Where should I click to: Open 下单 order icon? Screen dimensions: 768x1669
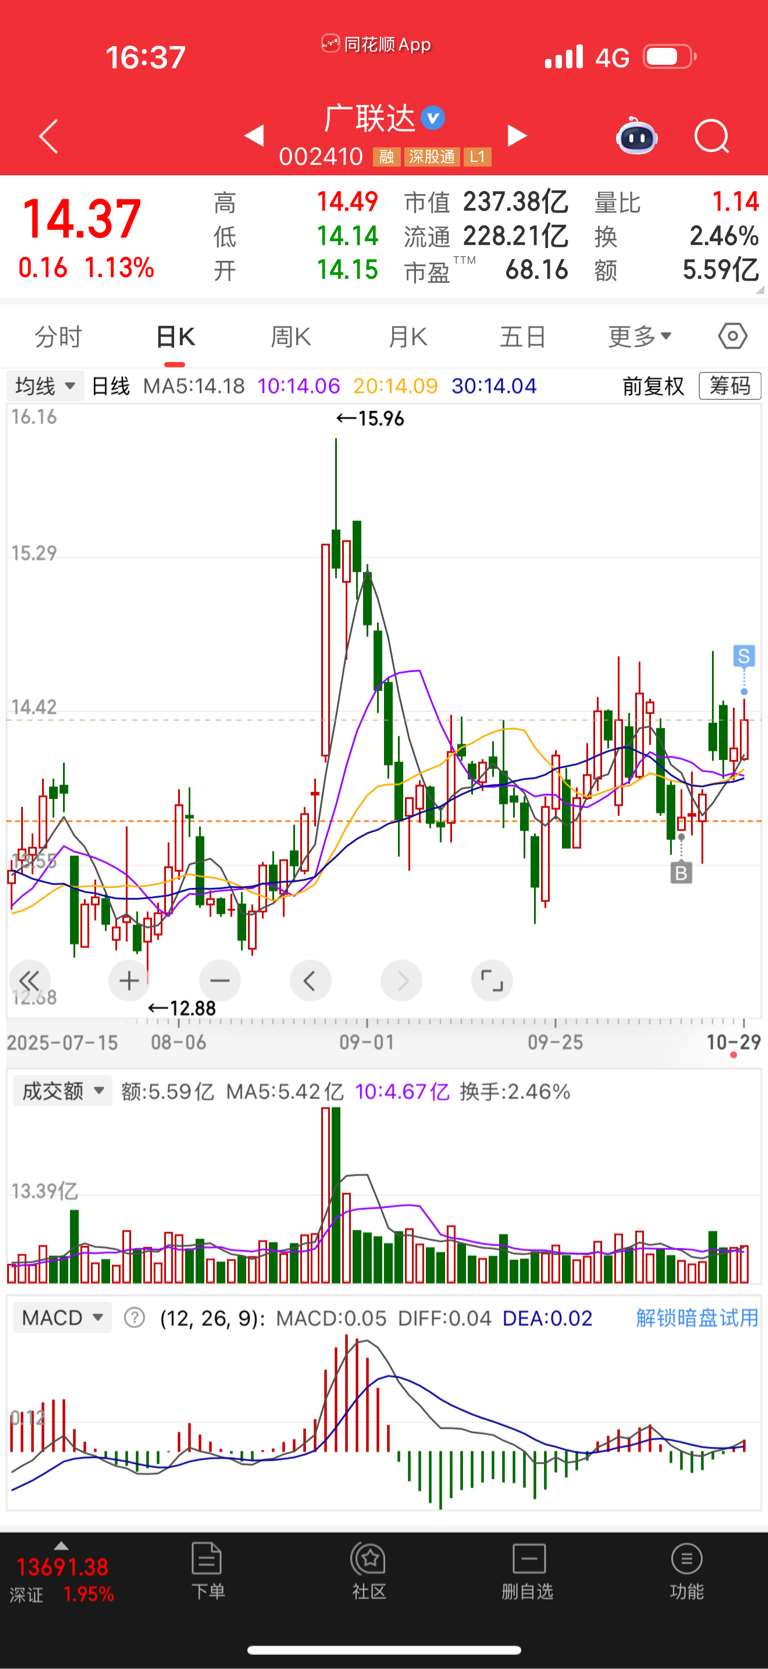pos(207,1571)
